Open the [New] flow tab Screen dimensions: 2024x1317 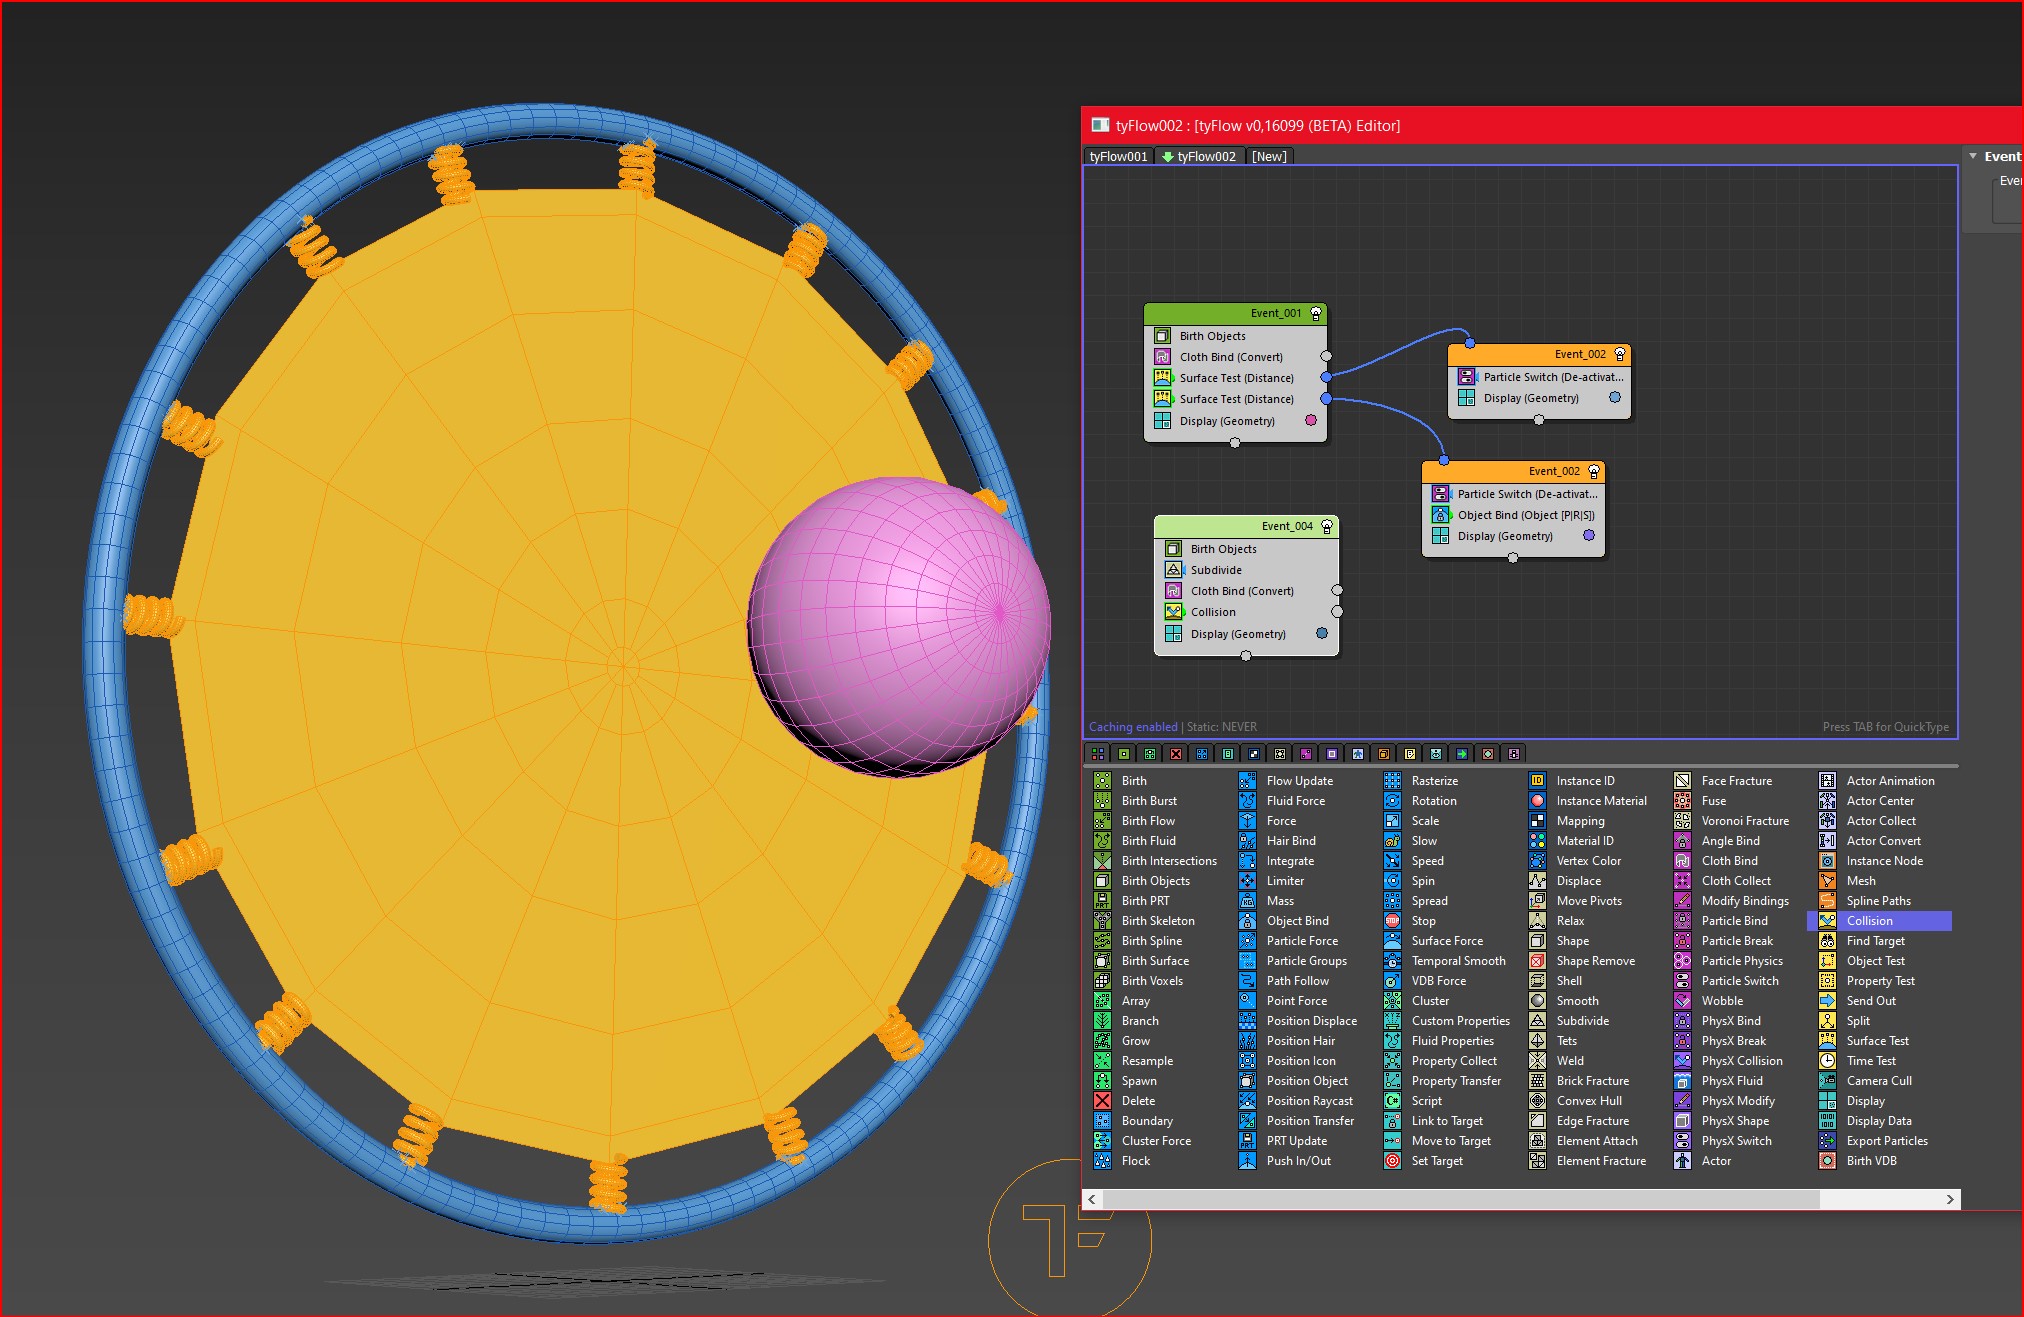[x=1269, y=156]
